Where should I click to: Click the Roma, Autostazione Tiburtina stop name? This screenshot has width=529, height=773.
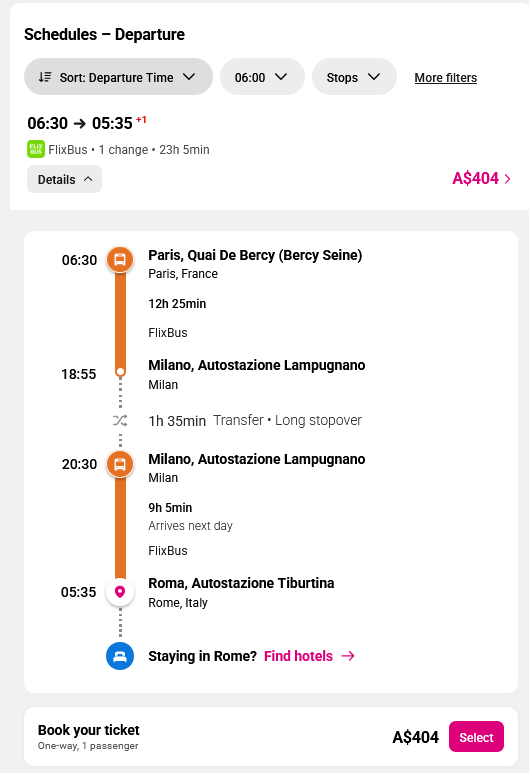click(x=241, y=583)
